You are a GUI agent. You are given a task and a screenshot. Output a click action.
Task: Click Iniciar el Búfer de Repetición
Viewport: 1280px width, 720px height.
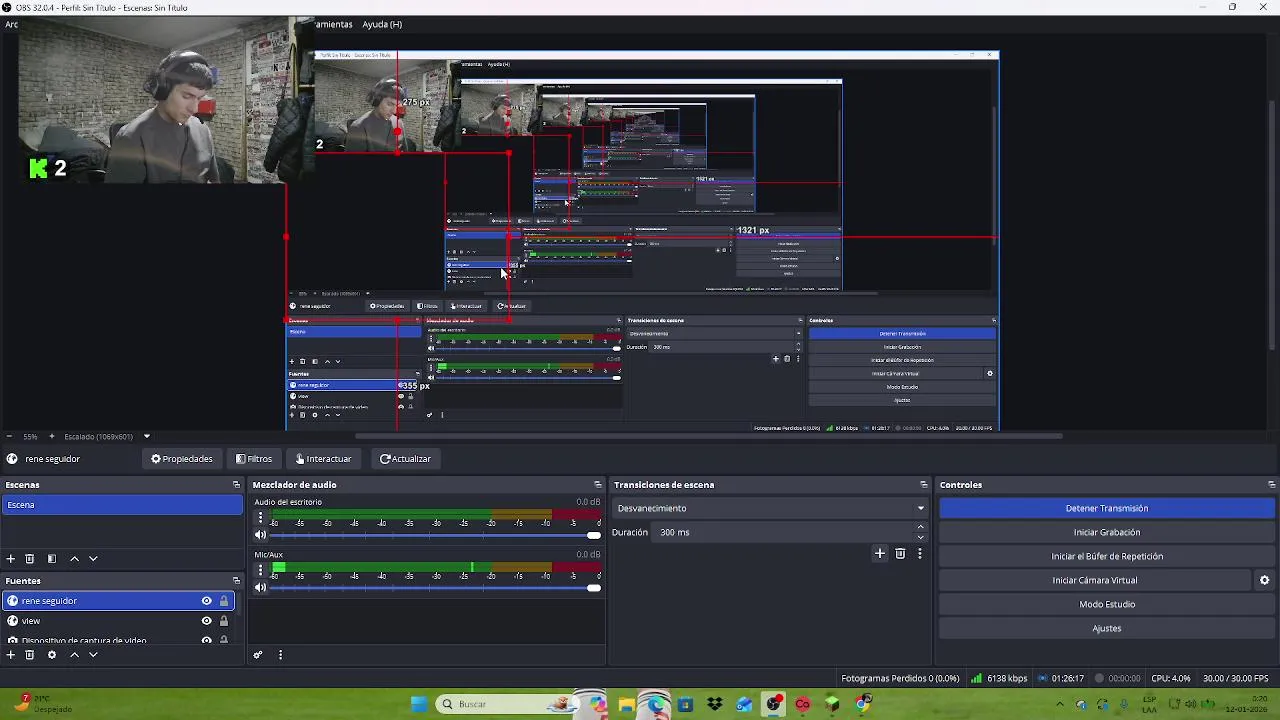[x=1106, y=556]
